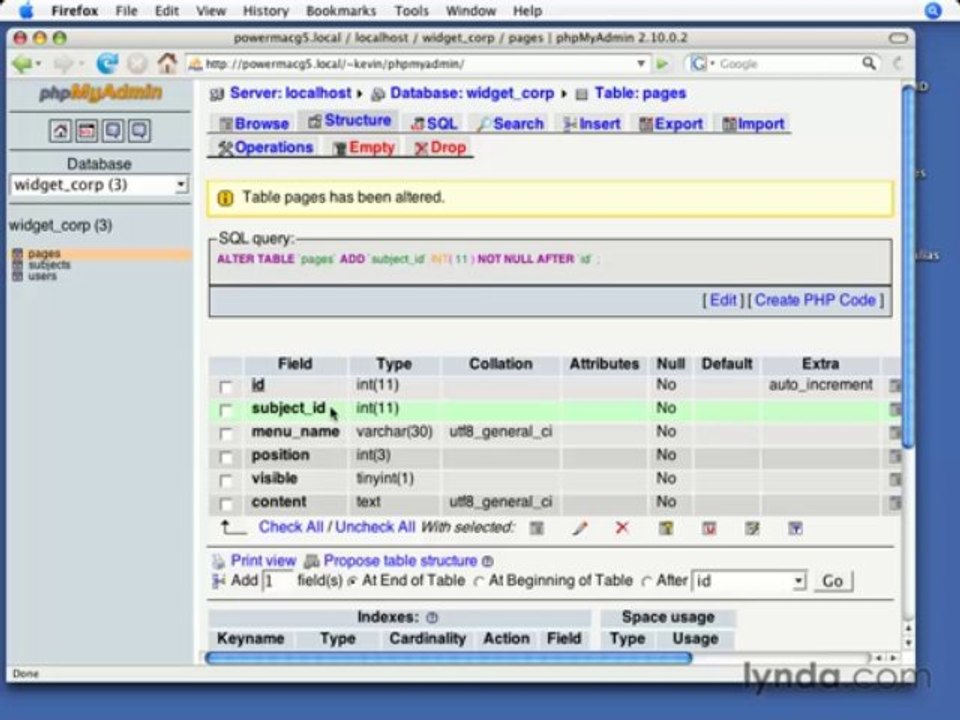Open the Operations tab
Viewport: 960px width, 720px height.
[266, 148]
